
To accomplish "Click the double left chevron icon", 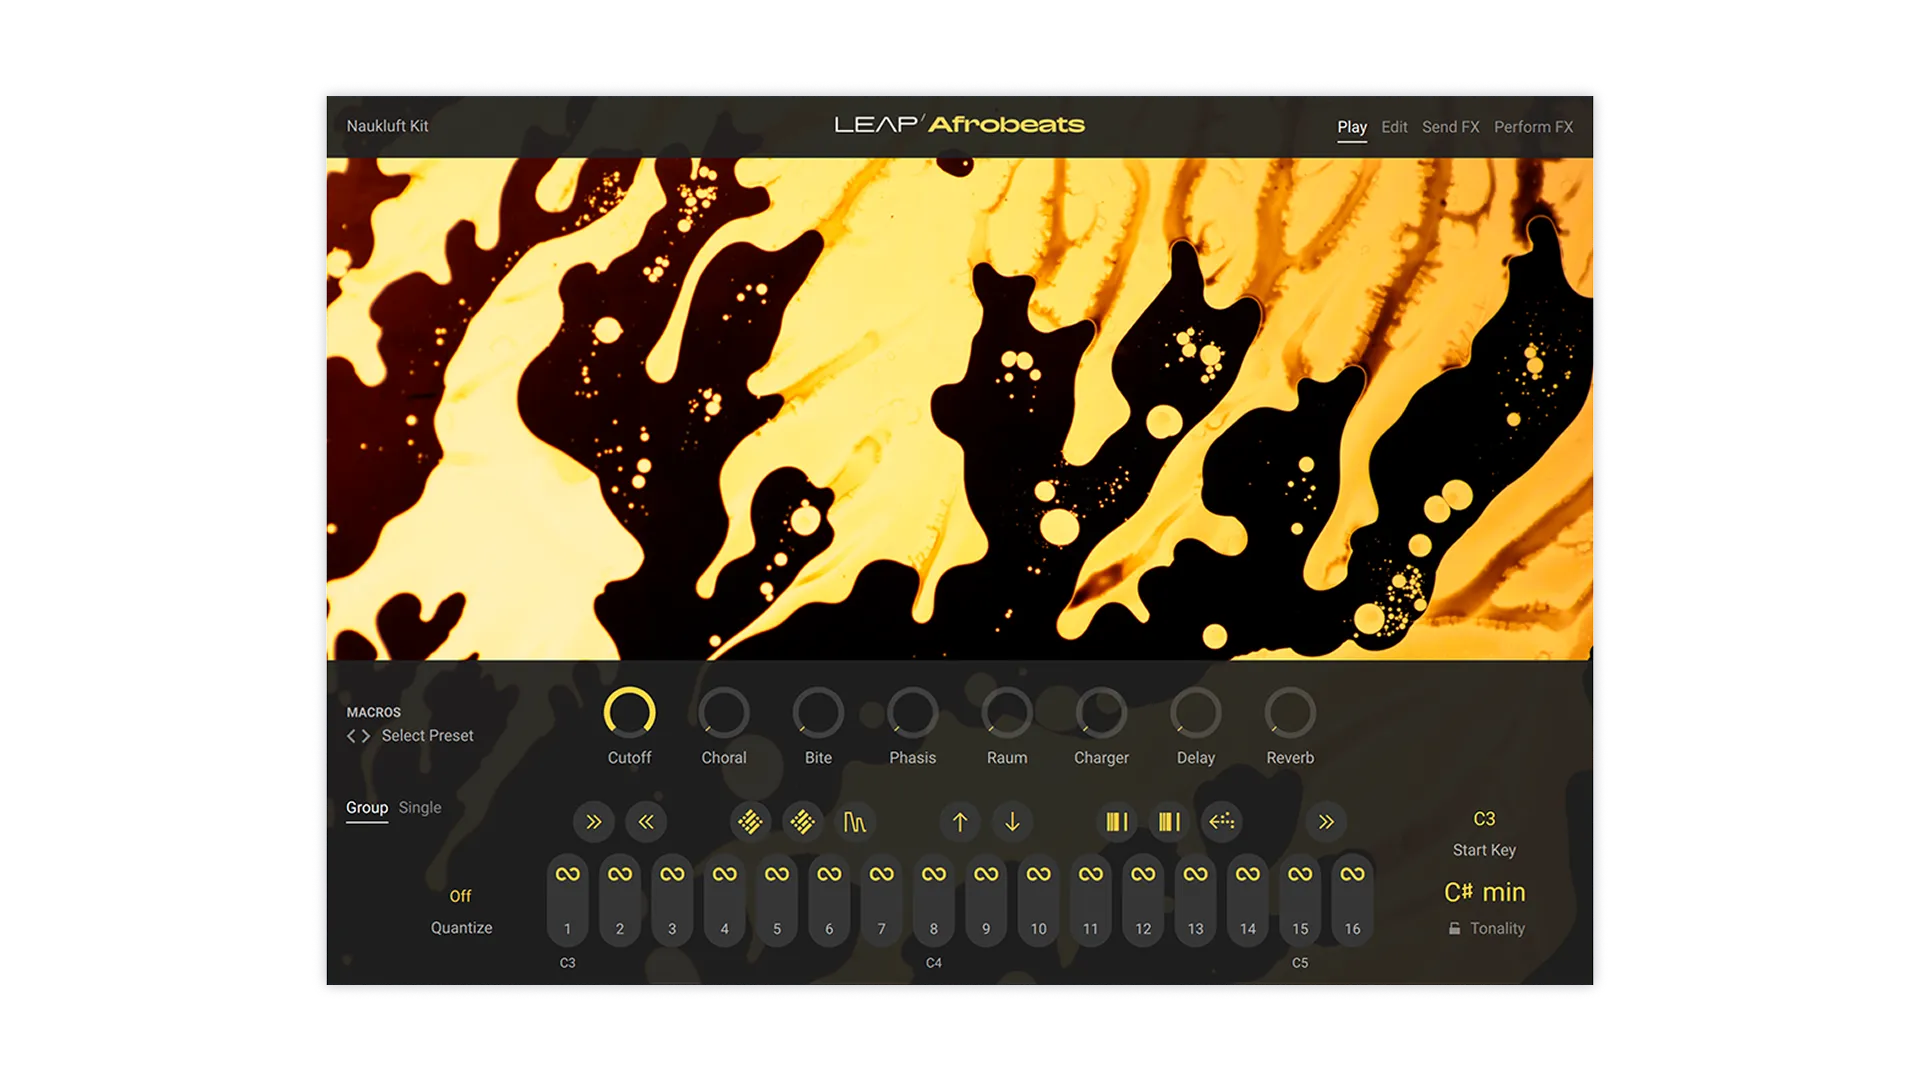I will pos(646,822).
